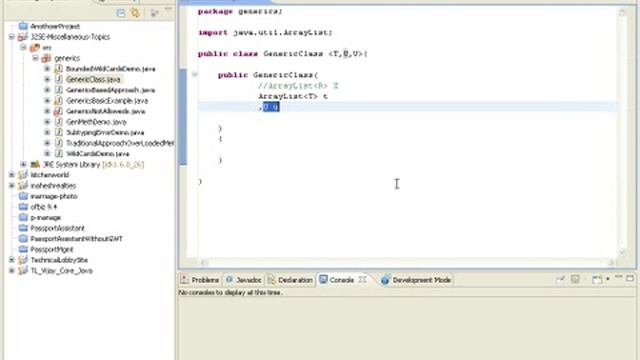Select PassportAssistantWithoutGWT project
Viewport: 640px width, 360px height.
pyautogui.click(x=76, y=239)
